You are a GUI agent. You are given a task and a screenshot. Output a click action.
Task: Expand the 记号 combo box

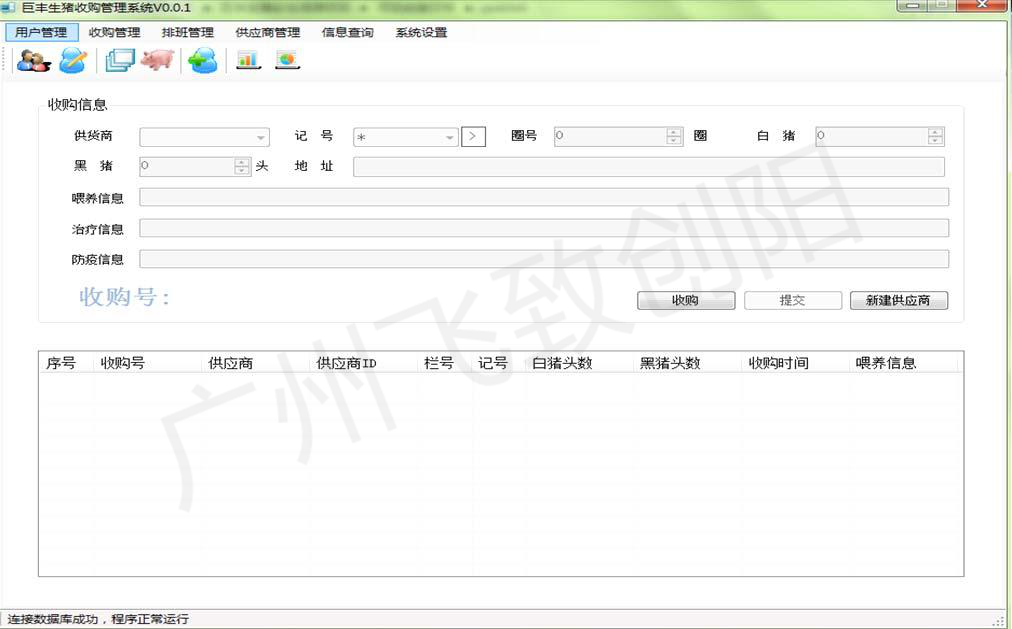450,138
